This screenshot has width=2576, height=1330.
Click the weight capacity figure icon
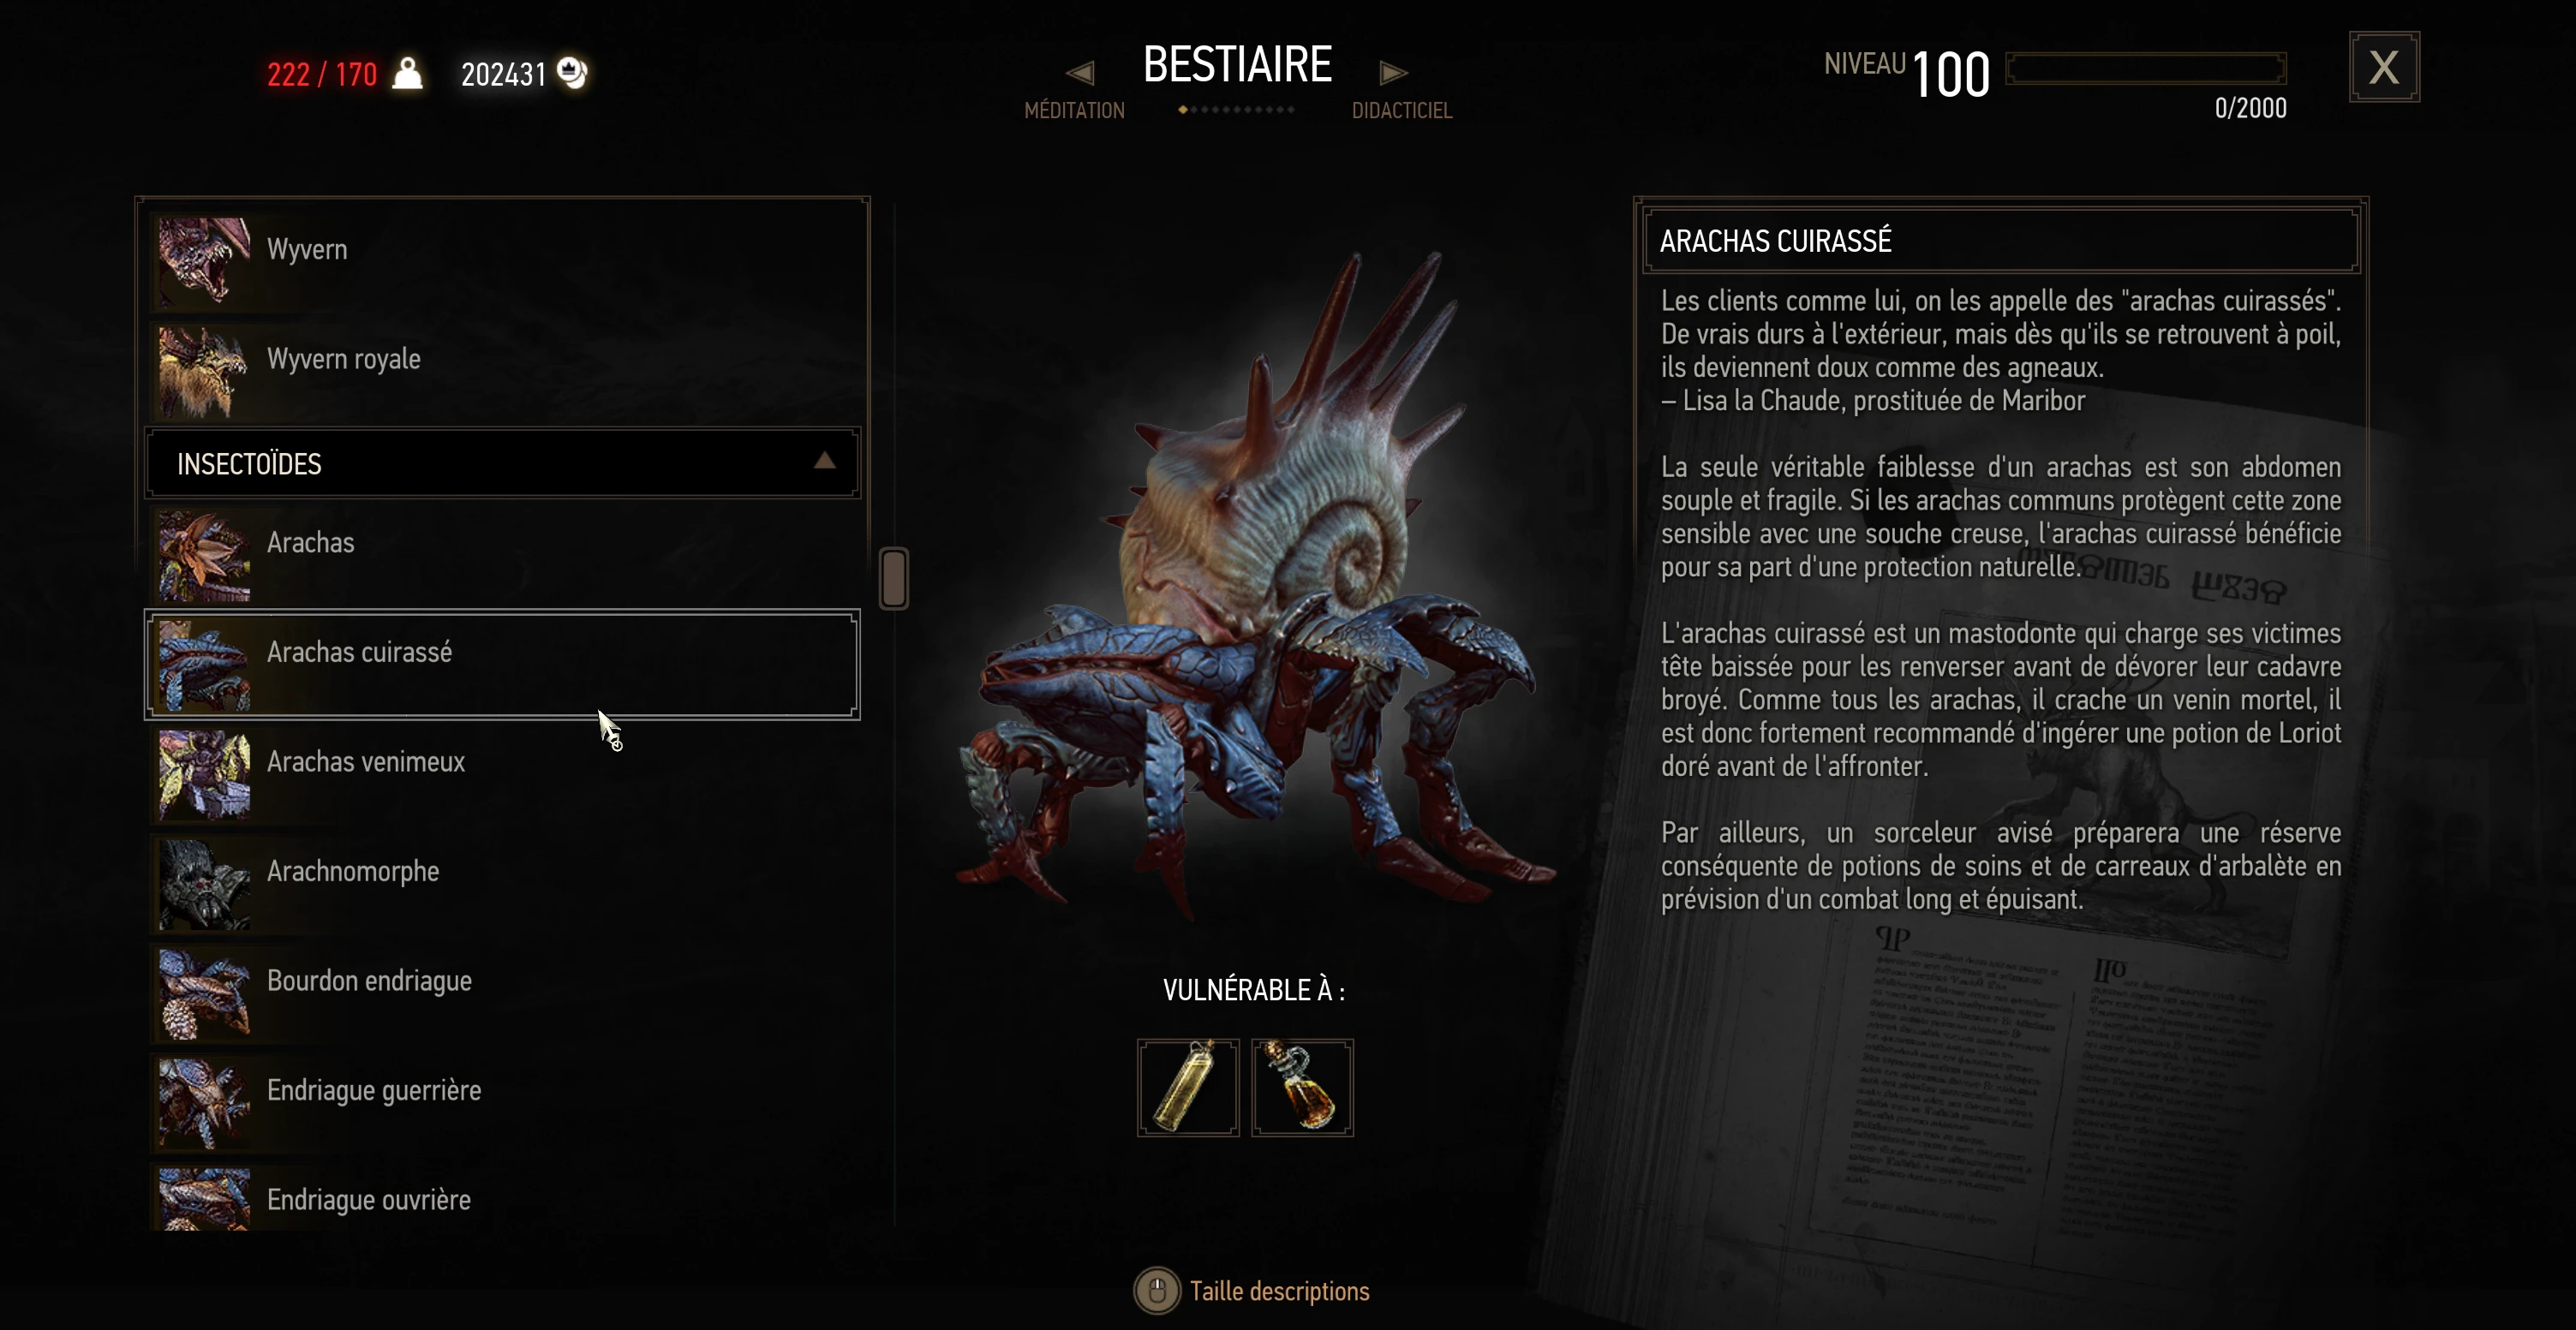pos(407,73)
